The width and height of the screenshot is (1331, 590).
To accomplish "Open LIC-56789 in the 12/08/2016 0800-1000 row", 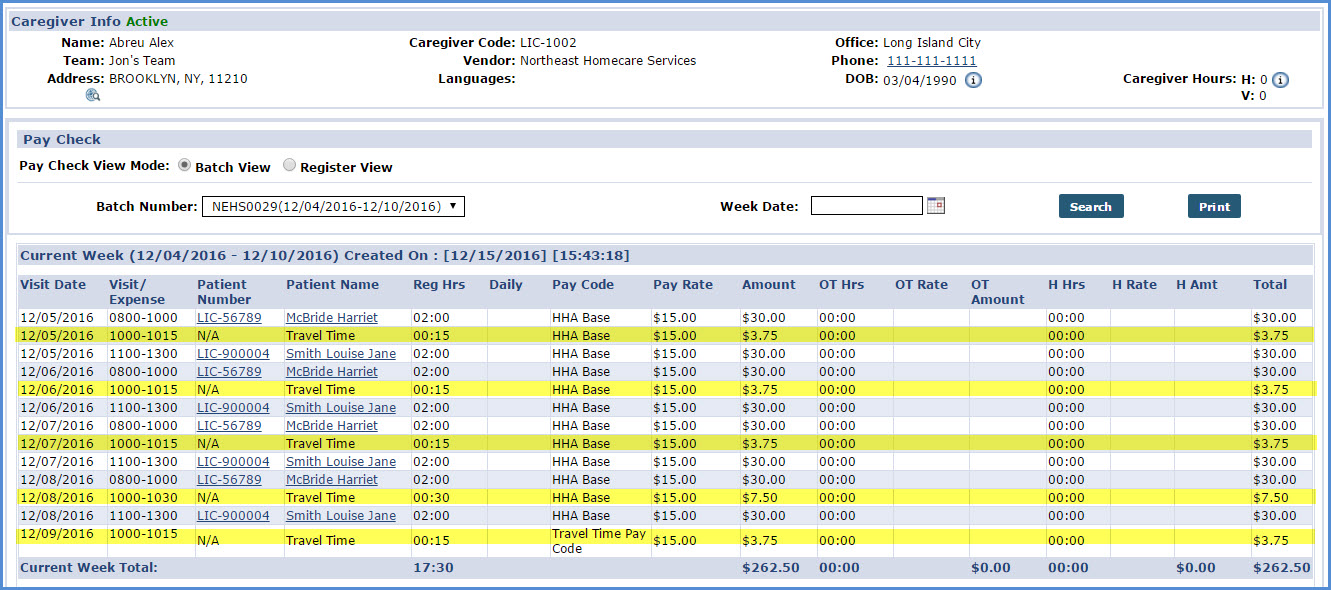I will [229, 480].
